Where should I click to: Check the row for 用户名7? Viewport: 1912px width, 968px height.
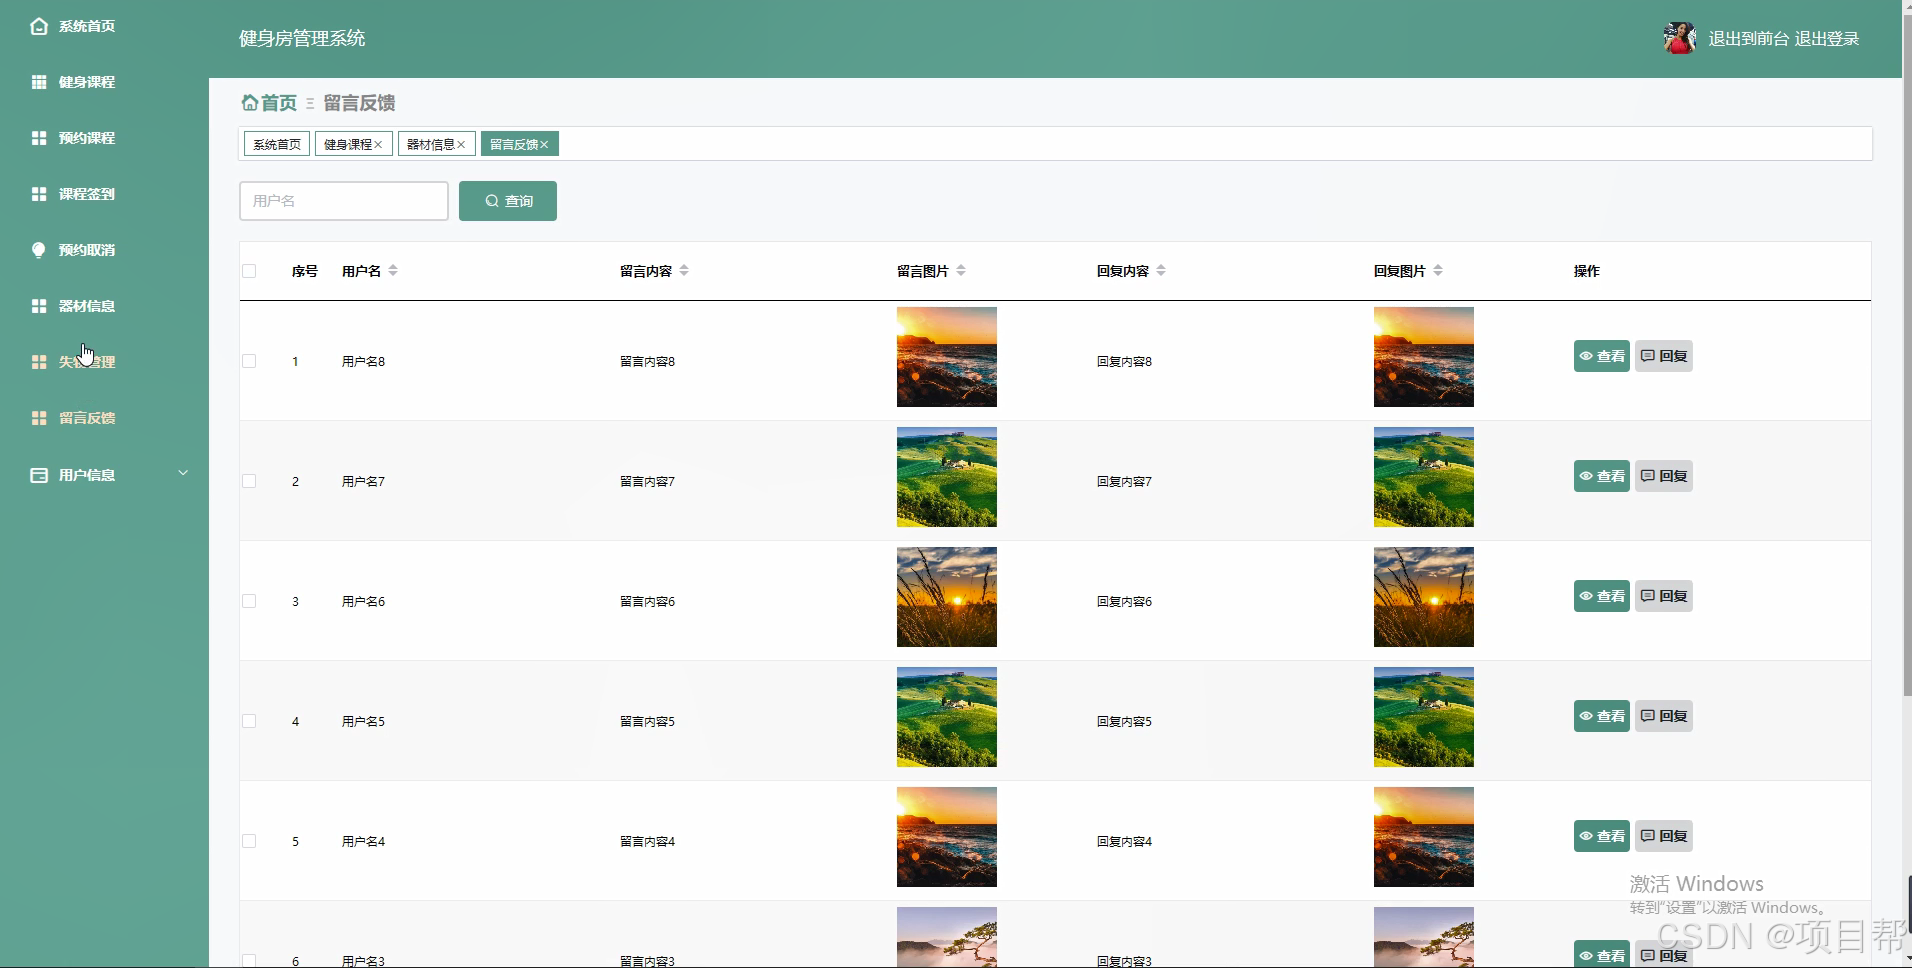(249, 481)
